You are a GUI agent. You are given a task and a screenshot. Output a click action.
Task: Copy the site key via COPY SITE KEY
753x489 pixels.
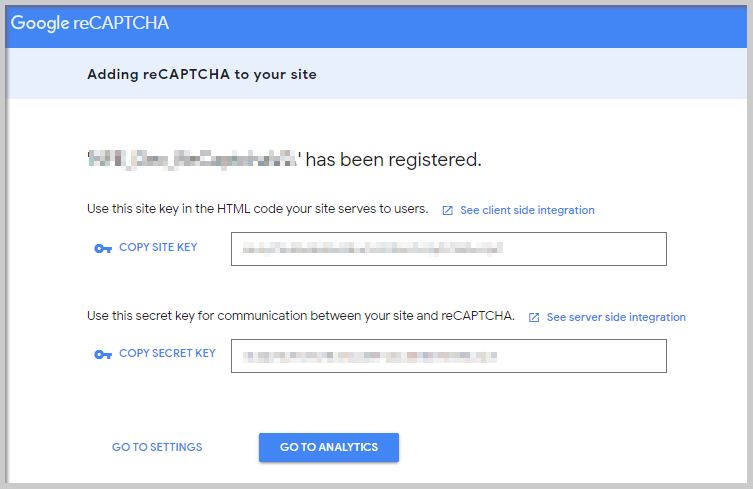tap(158, 247)
